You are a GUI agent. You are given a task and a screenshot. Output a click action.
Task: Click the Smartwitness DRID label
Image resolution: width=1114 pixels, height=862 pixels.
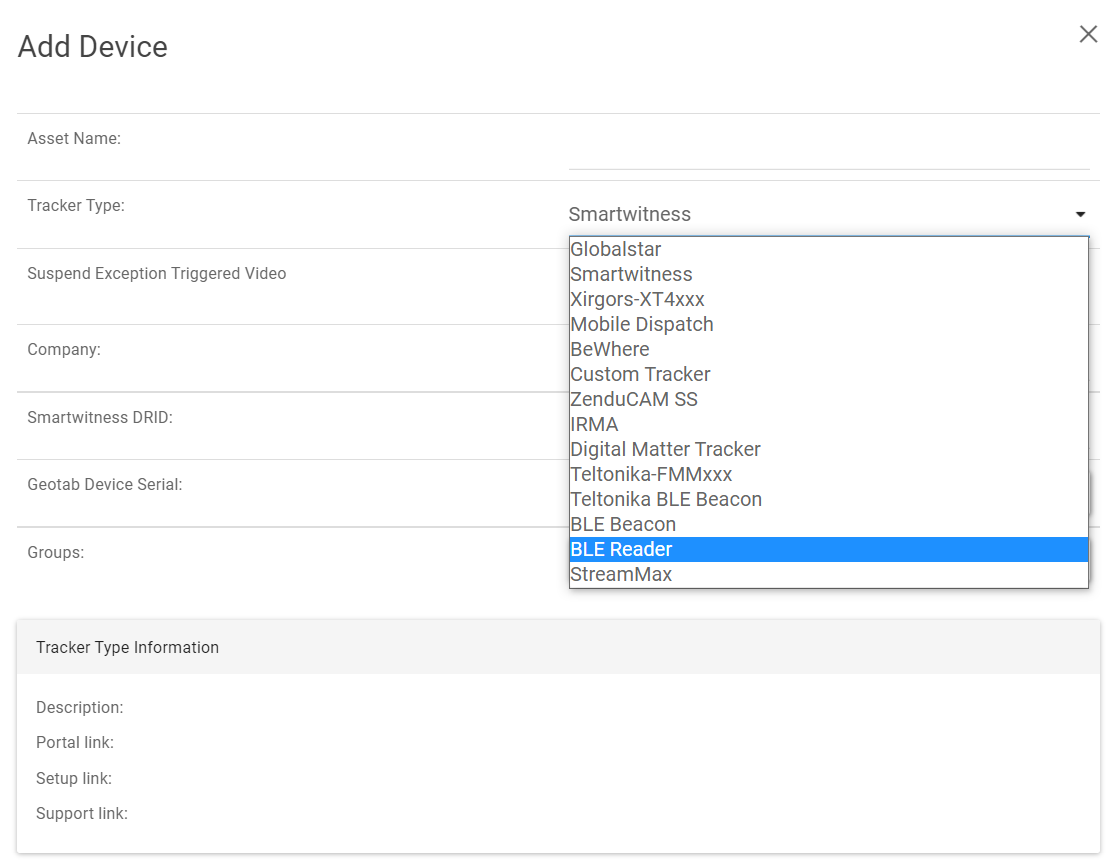(99, 417)
